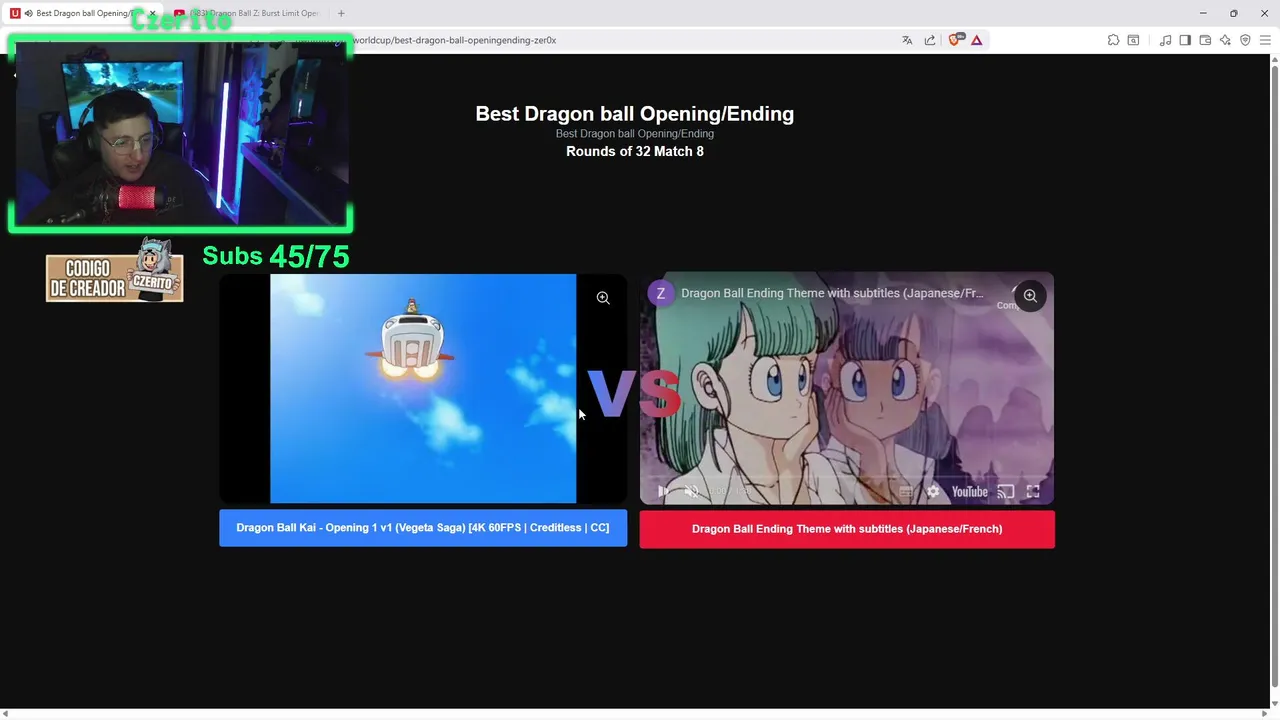Open the Leo AI sparkle icon
Viewport: 1280px width, 720px height.
pyautogui.click(x=1225, y=40)
